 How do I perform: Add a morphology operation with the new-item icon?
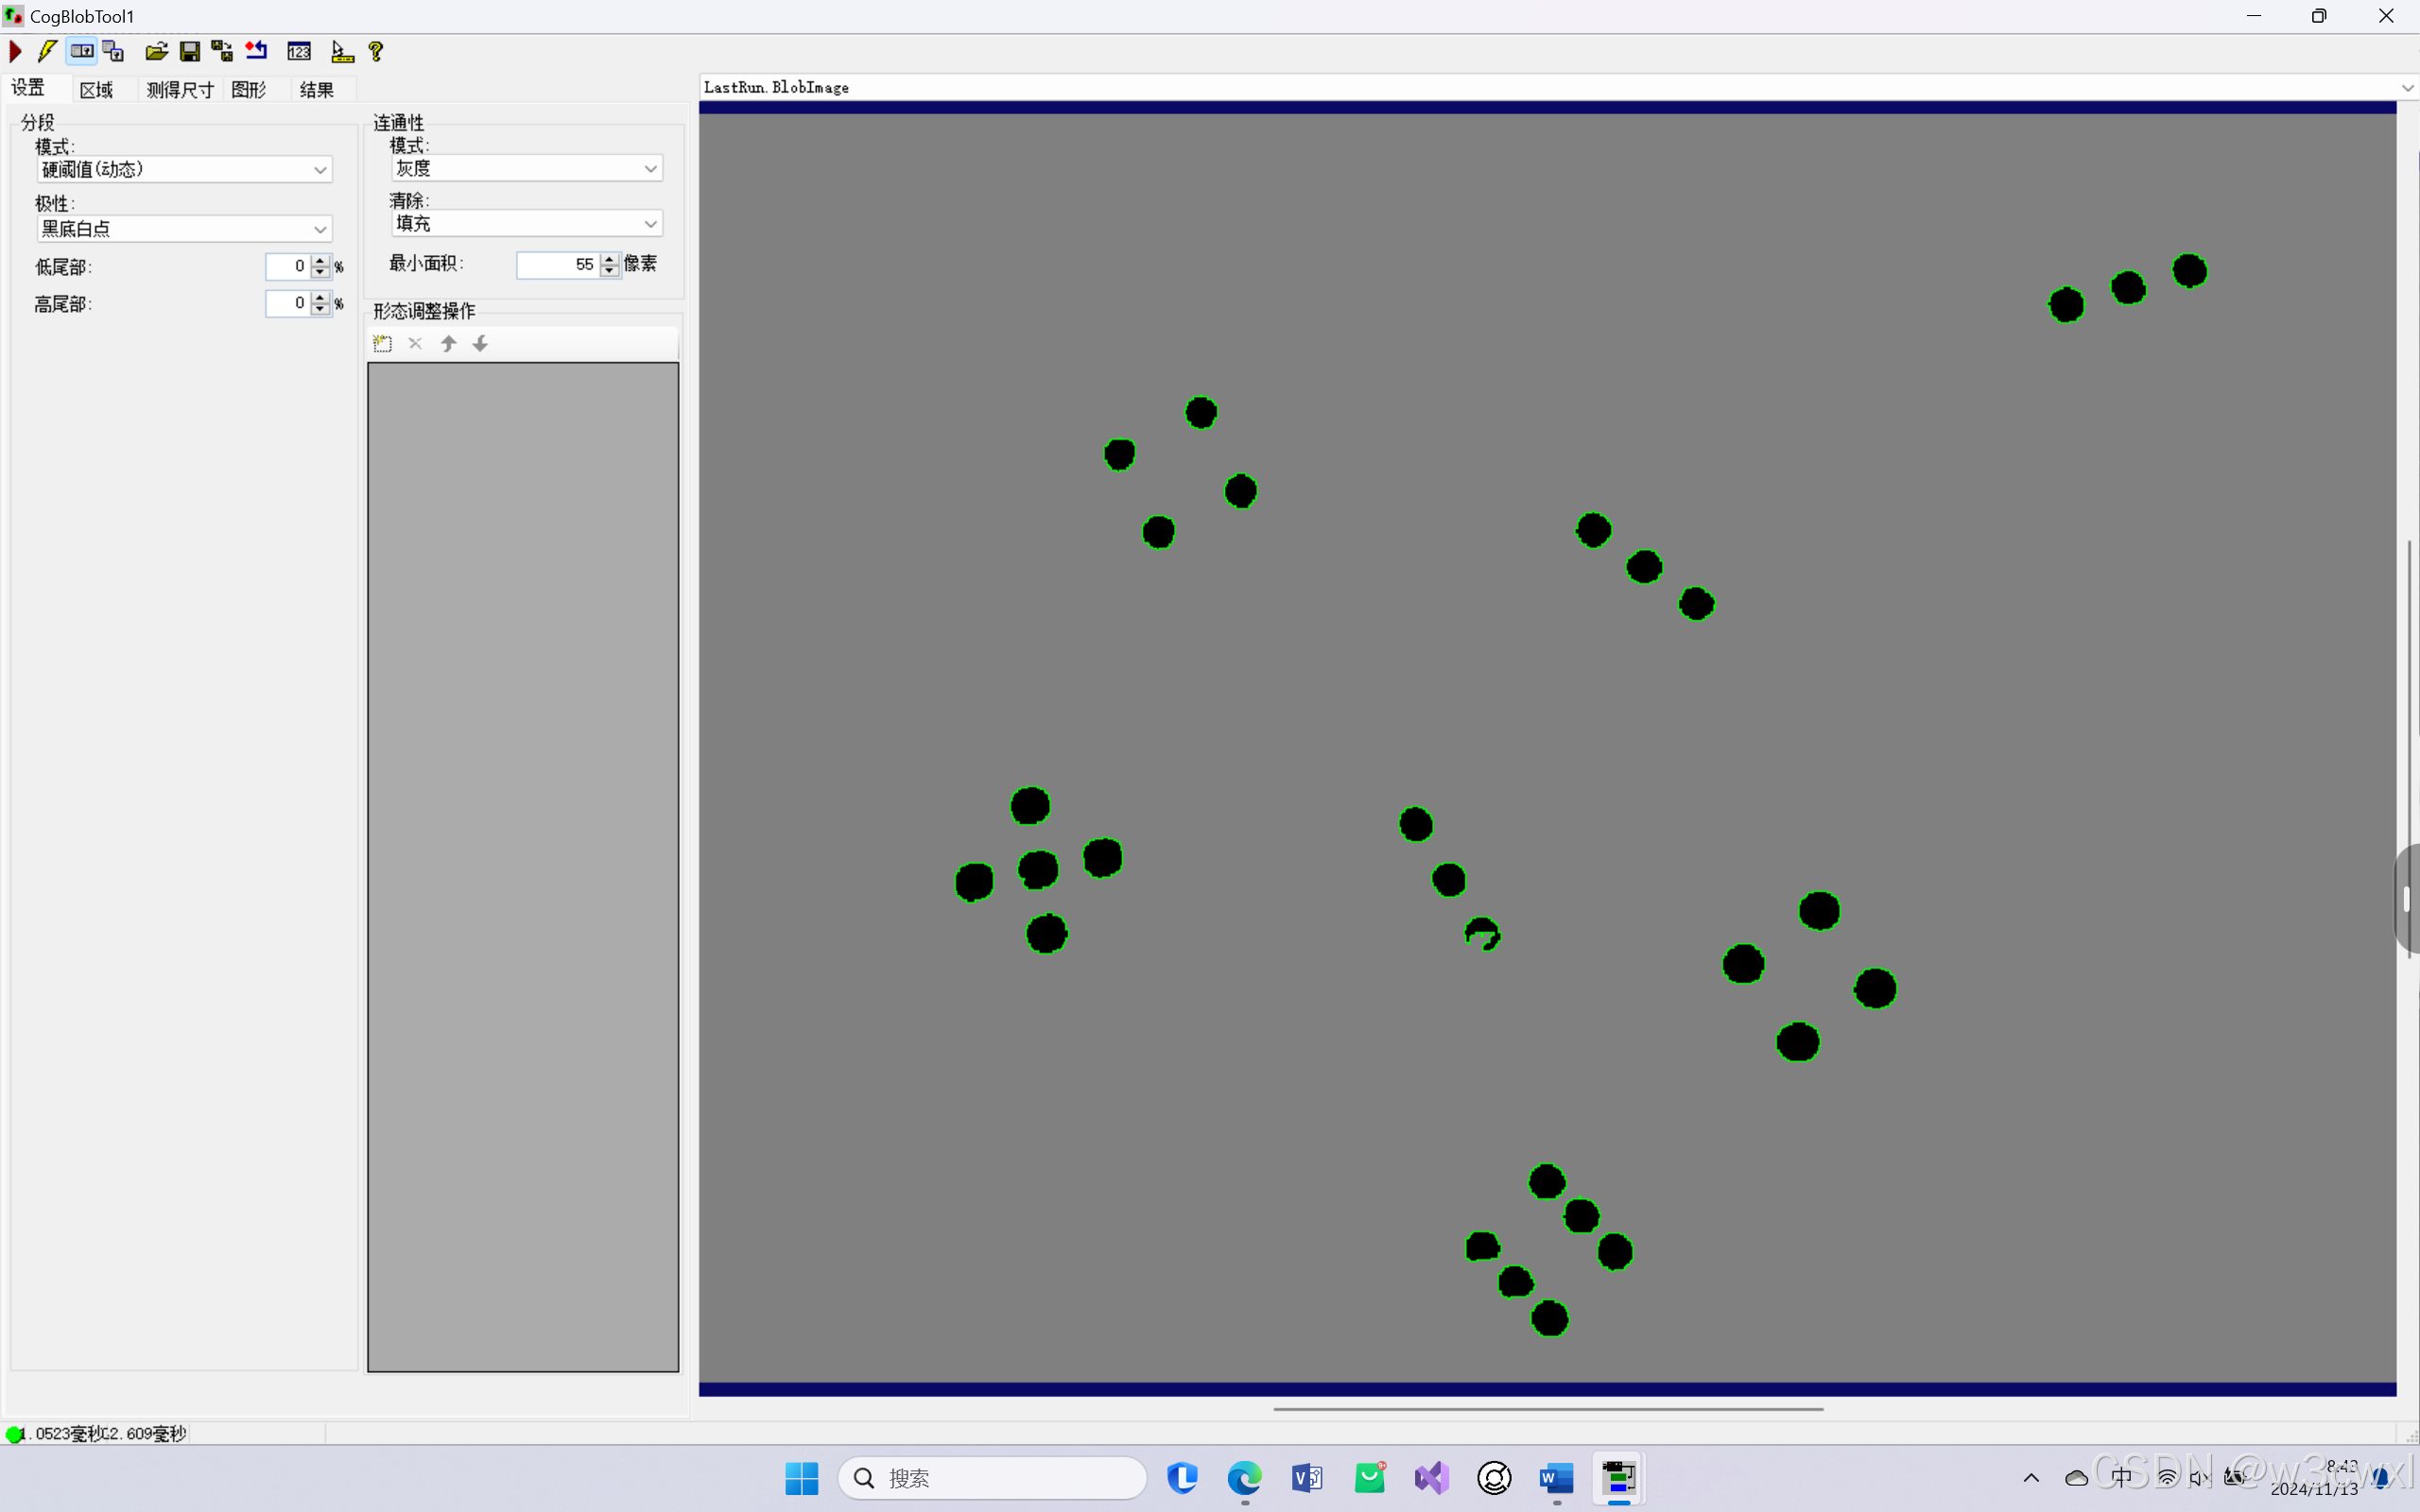coord(382,344)
